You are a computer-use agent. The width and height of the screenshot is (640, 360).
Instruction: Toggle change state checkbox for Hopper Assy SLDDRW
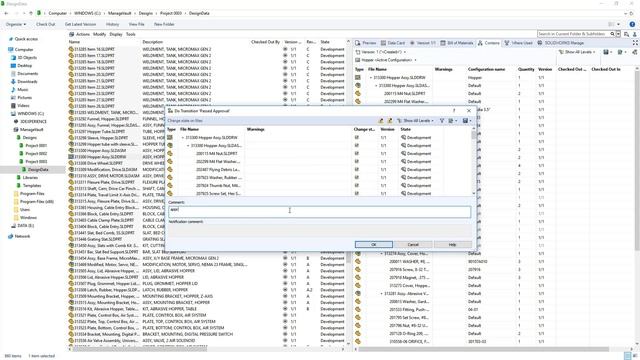[x=357, y=138]
